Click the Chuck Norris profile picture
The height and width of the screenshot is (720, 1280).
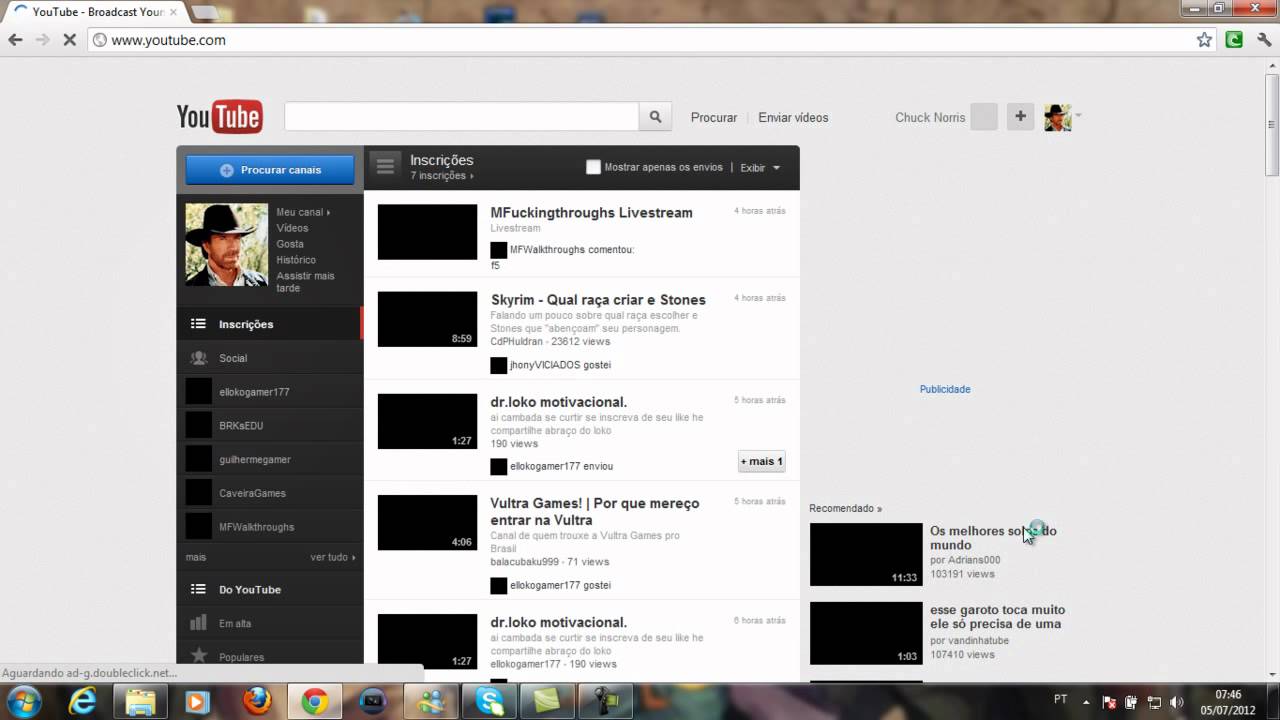click(x=227, y=245)
